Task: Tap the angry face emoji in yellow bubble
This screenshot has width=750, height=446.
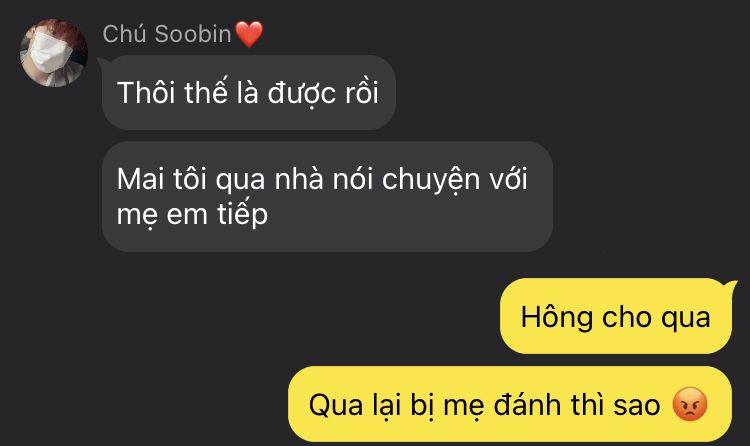Action: pos(689,404)
